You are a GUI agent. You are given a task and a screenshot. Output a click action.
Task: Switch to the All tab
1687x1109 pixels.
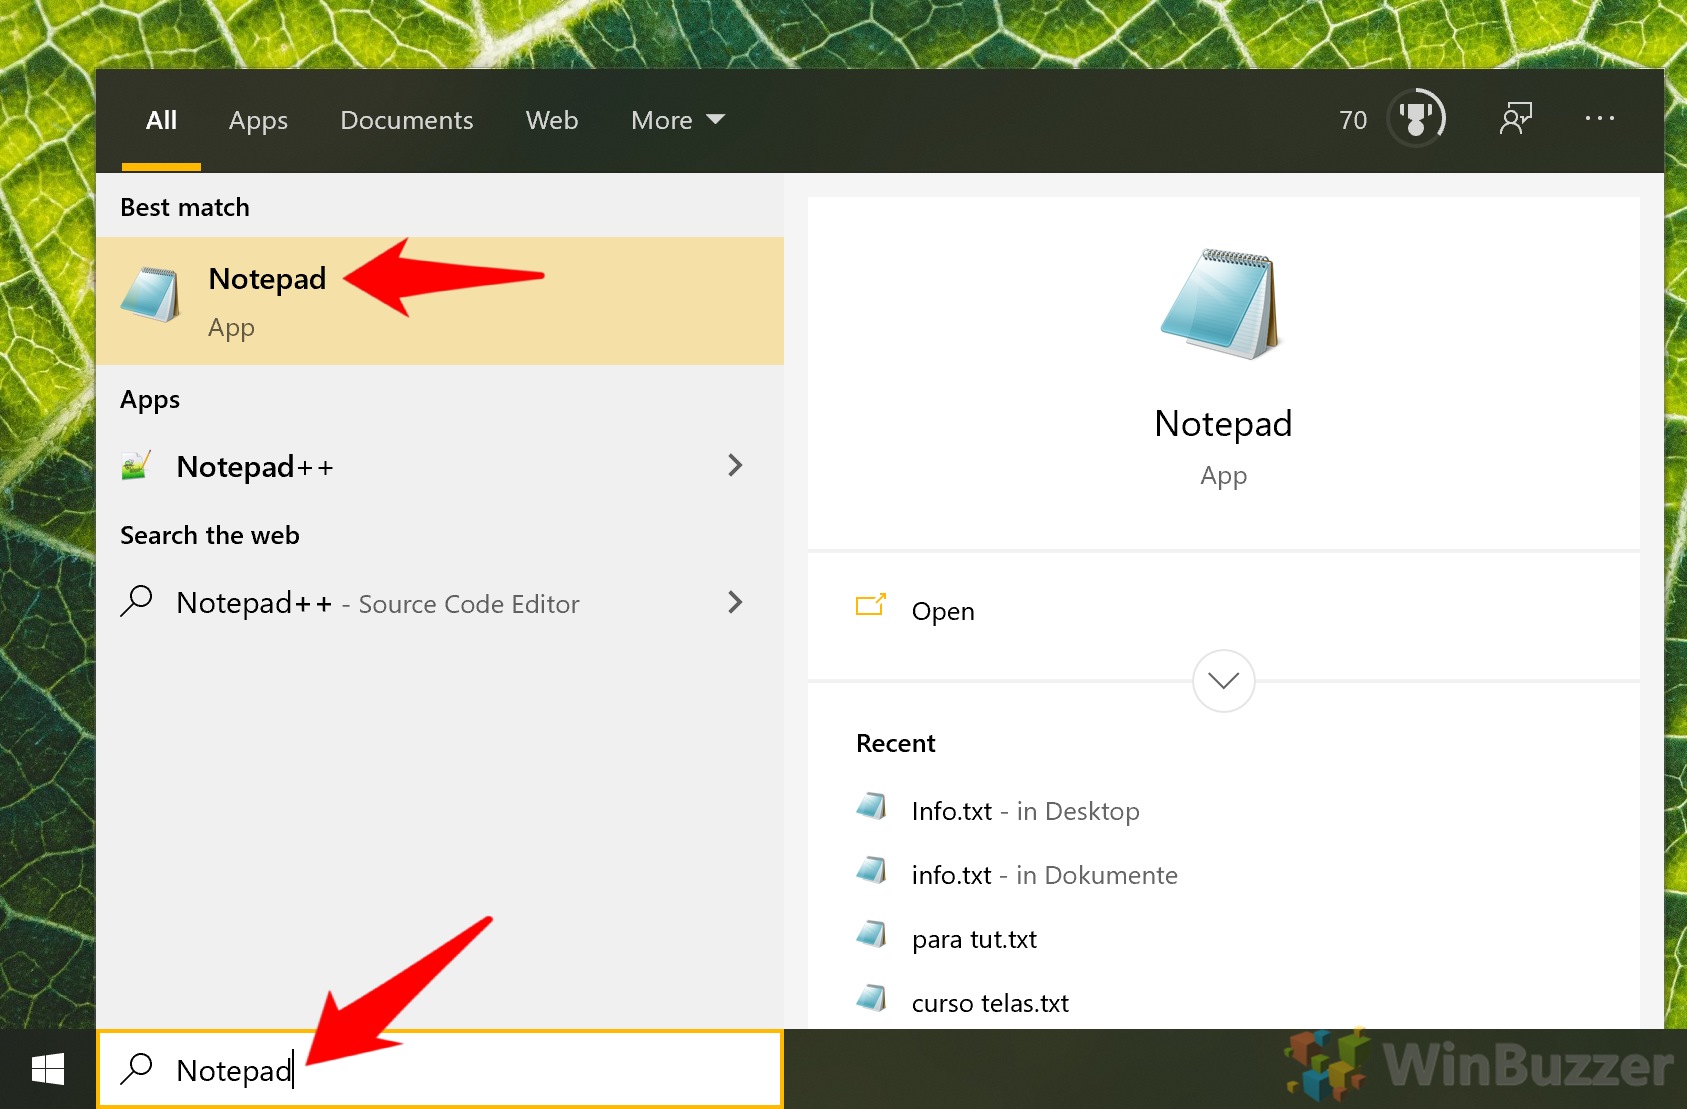click(x=161, y=120)
